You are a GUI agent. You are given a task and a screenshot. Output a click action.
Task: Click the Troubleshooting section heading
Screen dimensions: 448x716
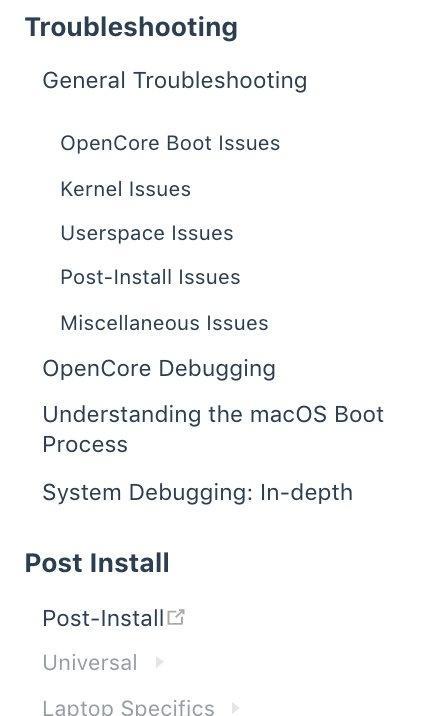131,27
